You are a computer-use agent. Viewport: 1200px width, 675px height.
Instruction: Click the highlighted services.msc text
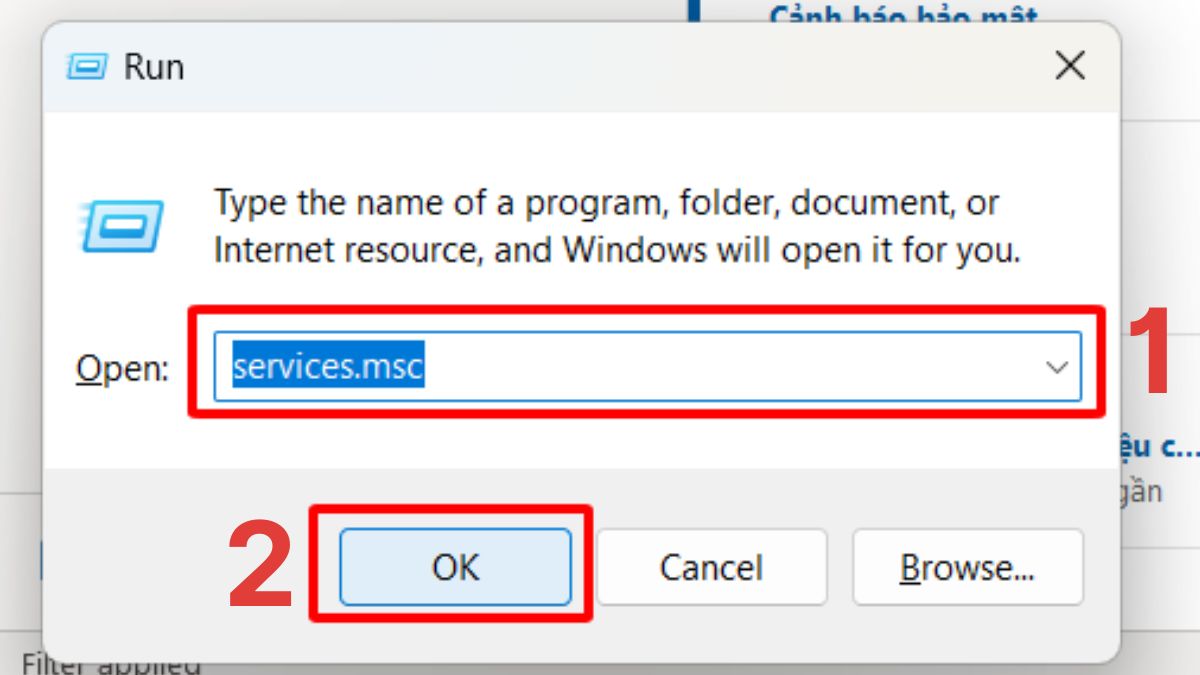click(328, 368)
